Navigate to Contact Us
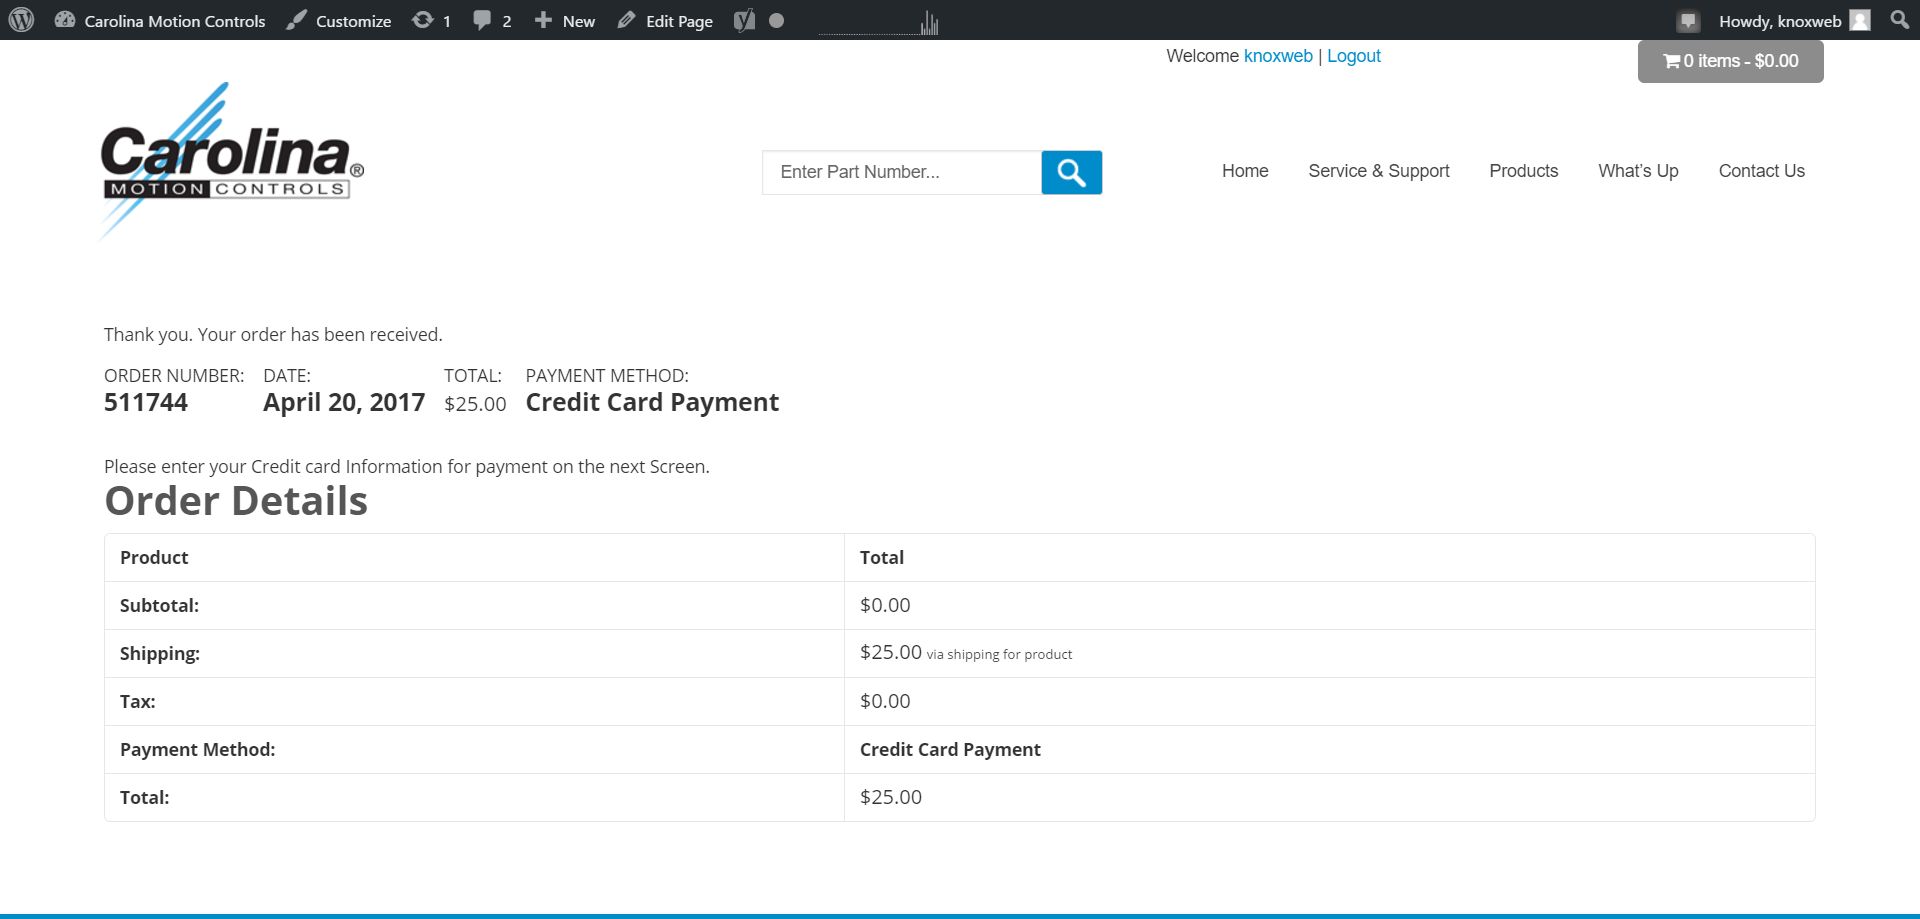This screenshot has height=919, width=1920. coord(1762,171)
